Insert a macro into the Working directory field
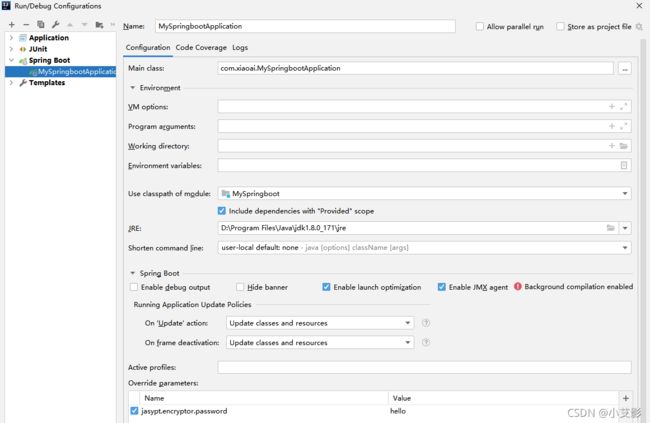 [611, 146]
